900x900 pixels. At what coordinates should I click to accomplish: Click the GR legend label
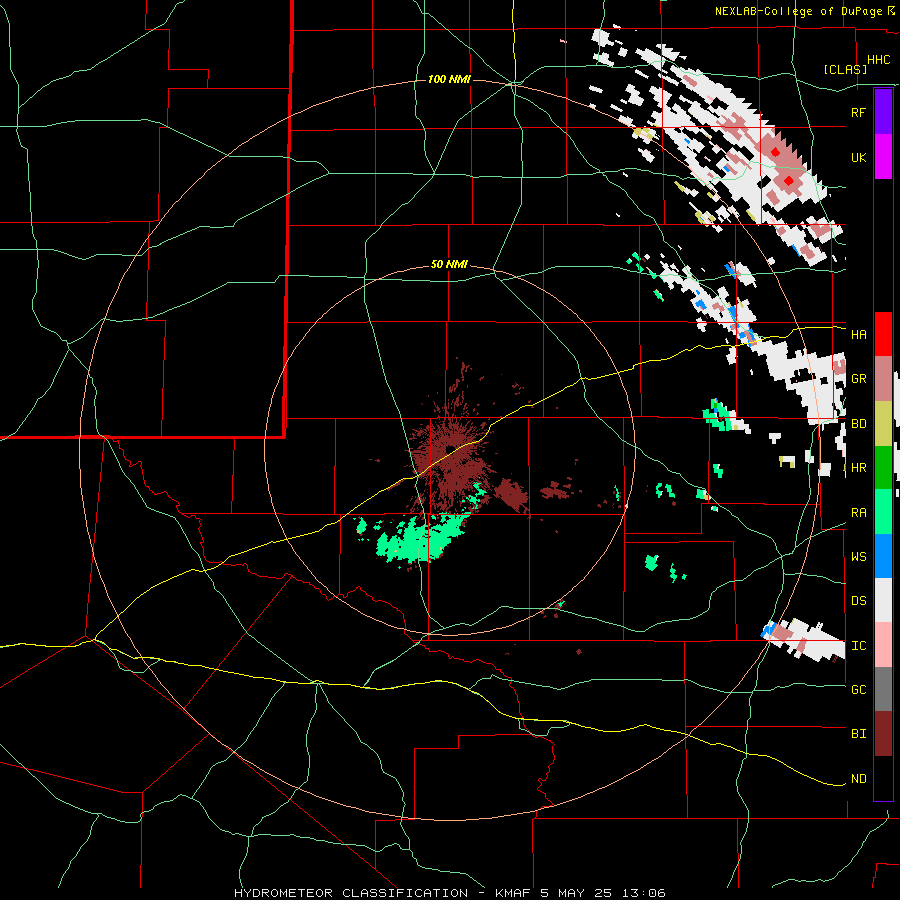pyautogui.click(x=858, y=379)
